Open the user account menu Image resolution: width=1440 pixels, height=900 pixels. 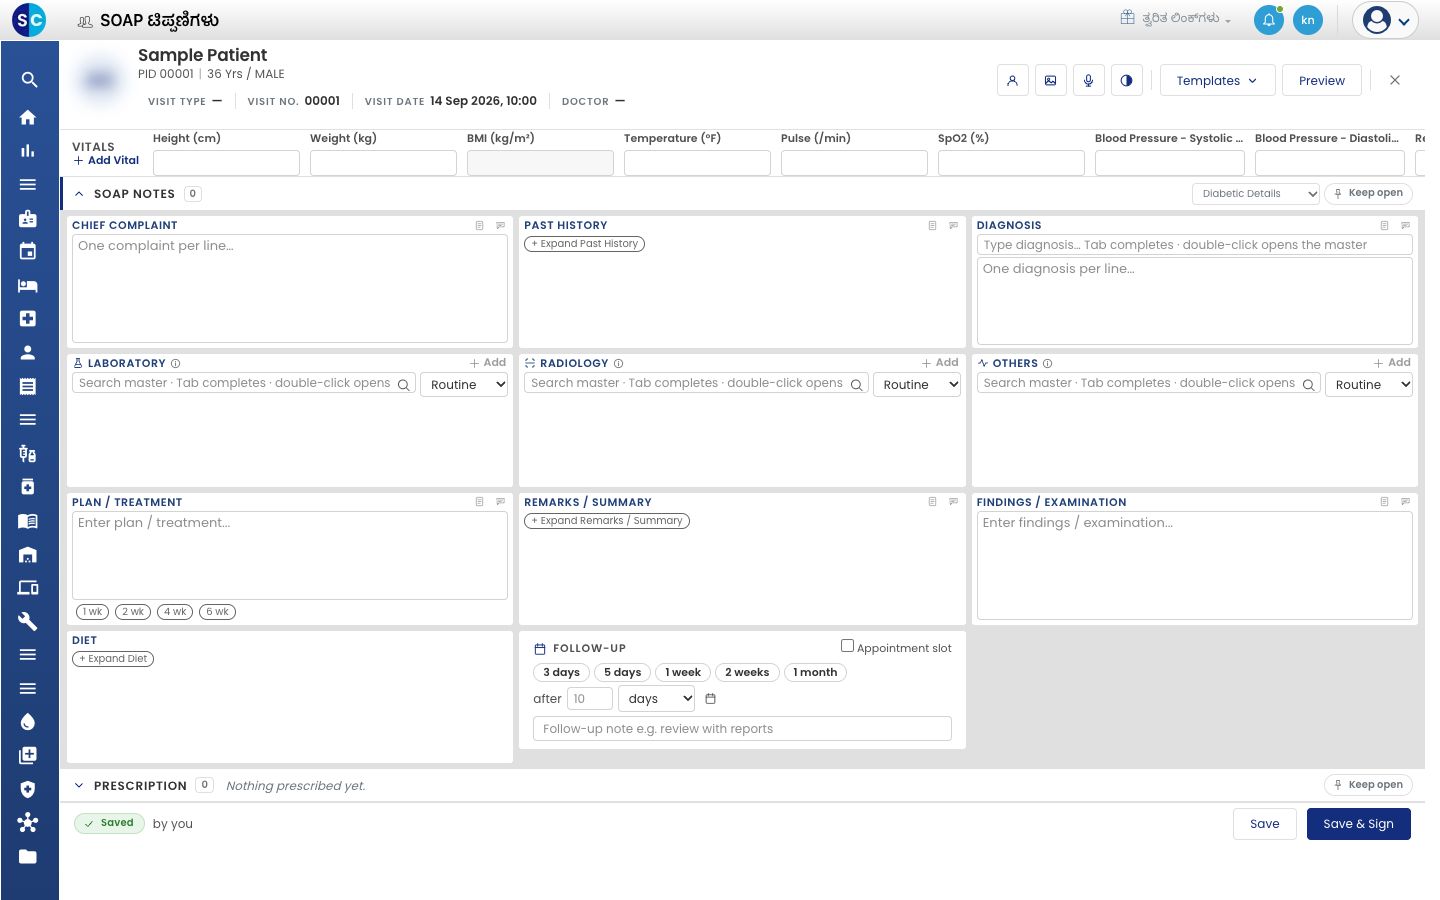coord(1386,20)
